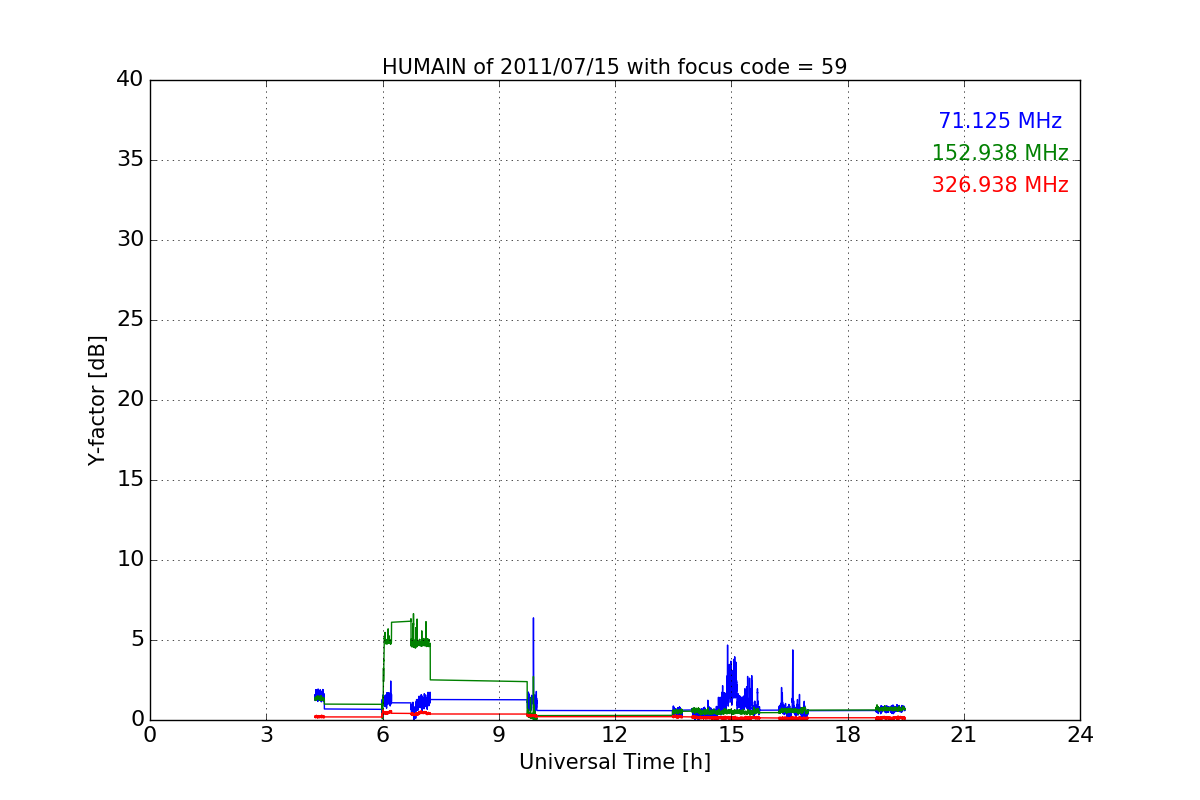Select the blue '71.125 MHz' legend label
The height and width of the screenshot is (800, 1200).
pos(1000,121)
